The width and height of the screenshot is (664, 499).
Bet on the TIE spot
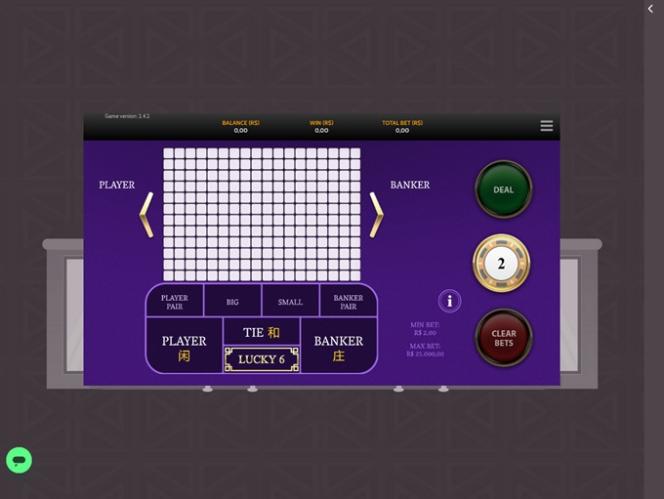pos(261,332)
